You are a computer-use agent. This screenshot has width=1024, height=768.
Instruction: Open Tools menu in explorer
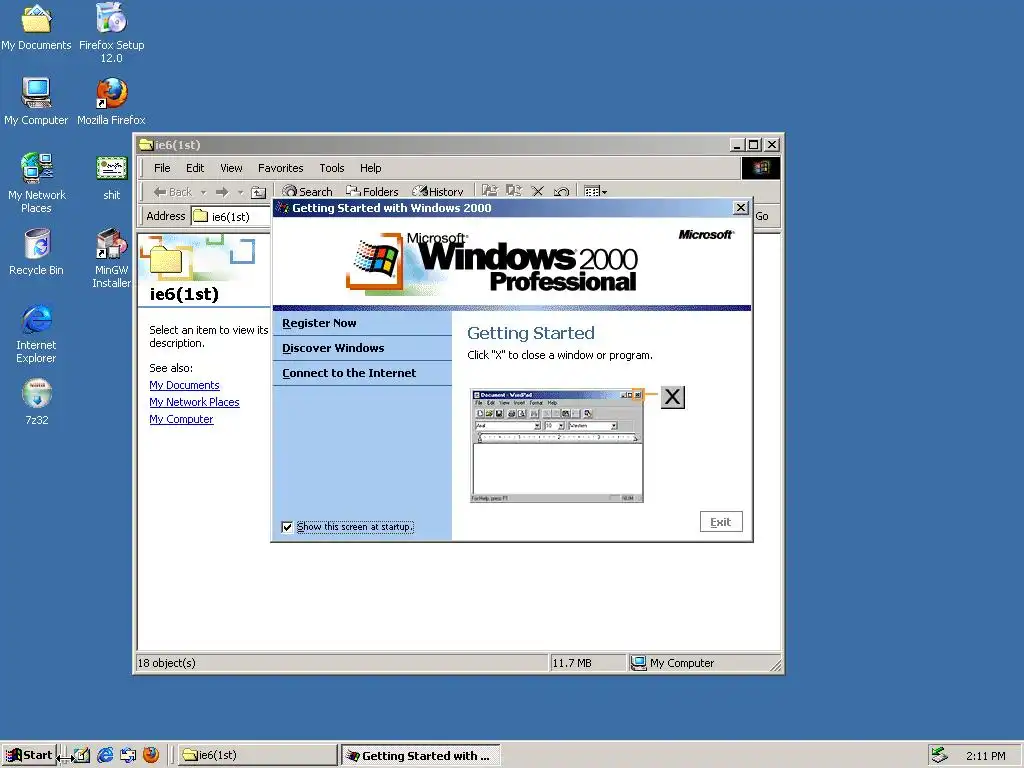pyautogui.click(x=332, y=168)
